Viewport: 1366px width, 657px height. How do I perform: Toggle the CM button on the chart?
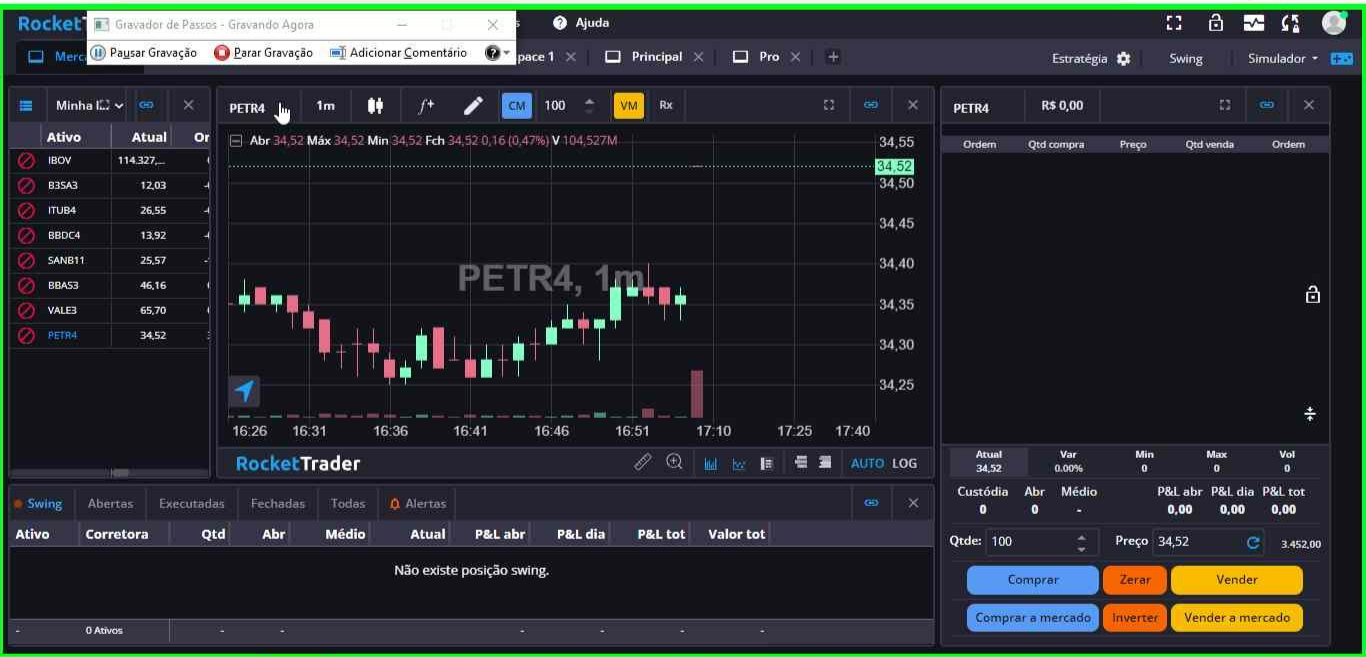[x=517, y=106]
